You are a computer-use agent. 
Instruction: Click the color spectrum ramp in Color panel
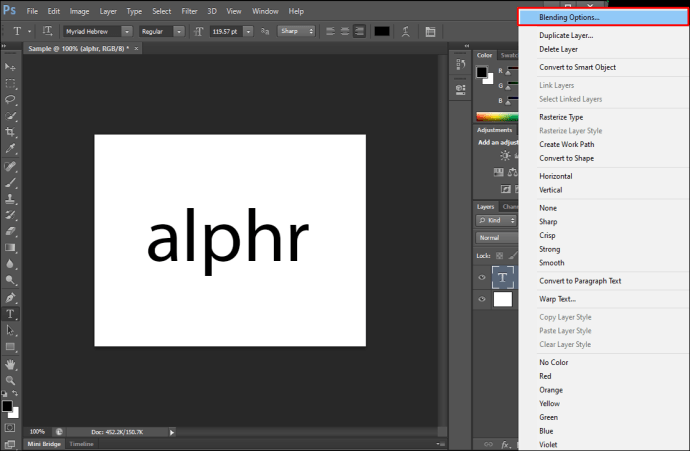[x=497, y=117]
